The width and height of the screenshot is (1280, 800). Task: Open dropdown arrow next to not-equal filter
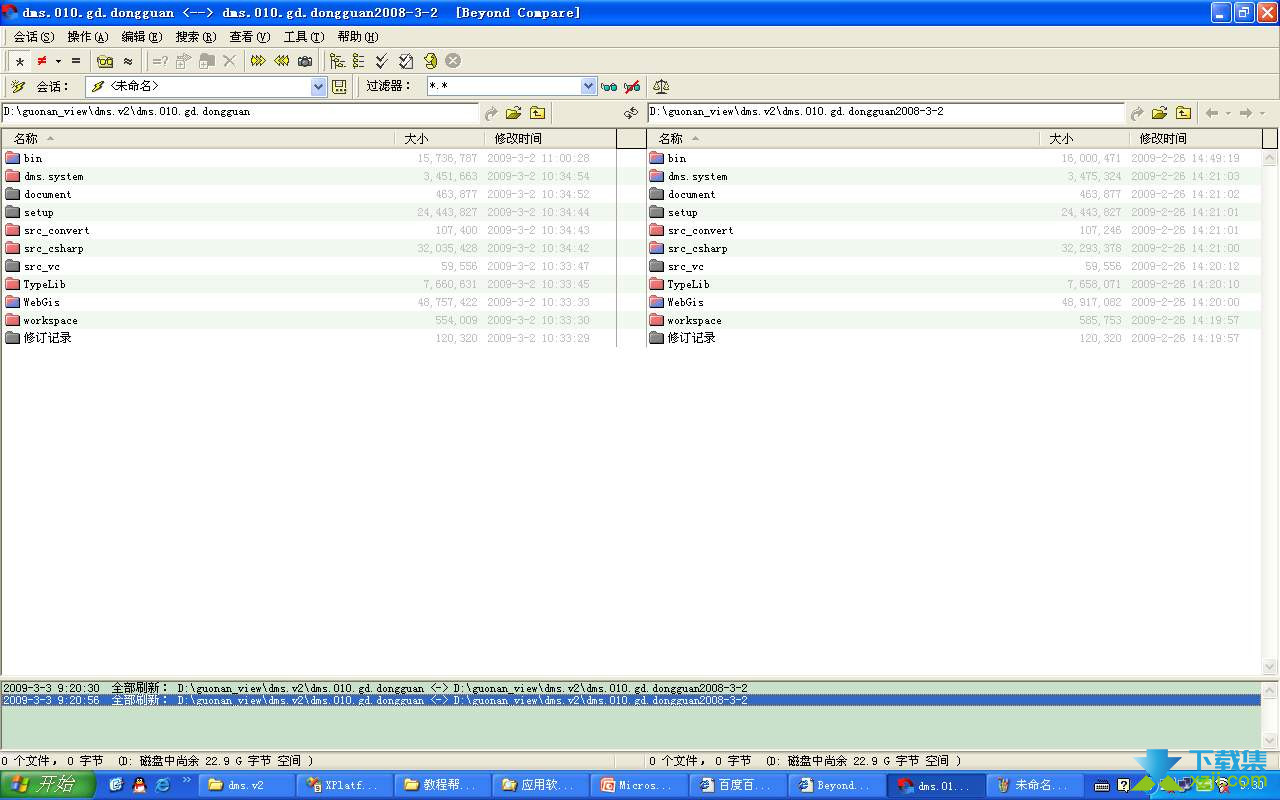tap(58, 61)
